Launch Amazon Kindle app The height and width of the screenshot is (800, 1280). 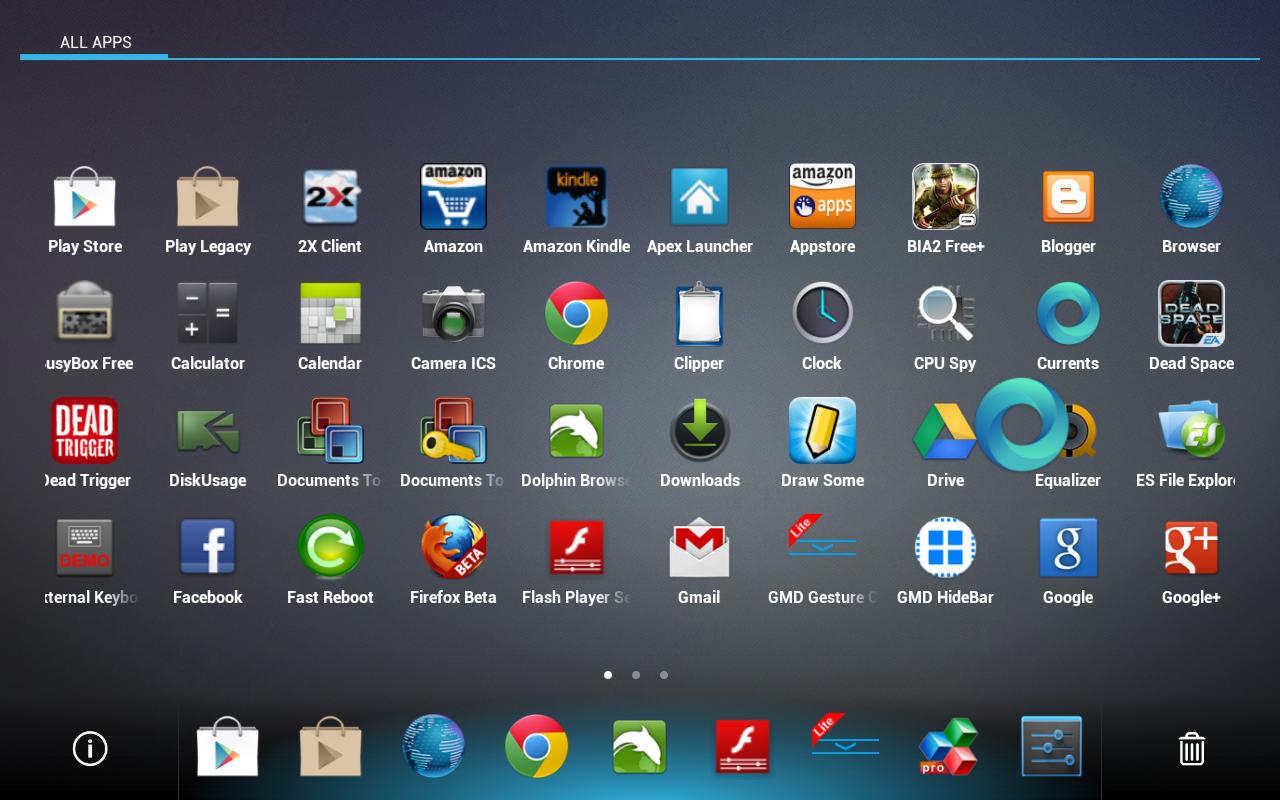(576, 197)
